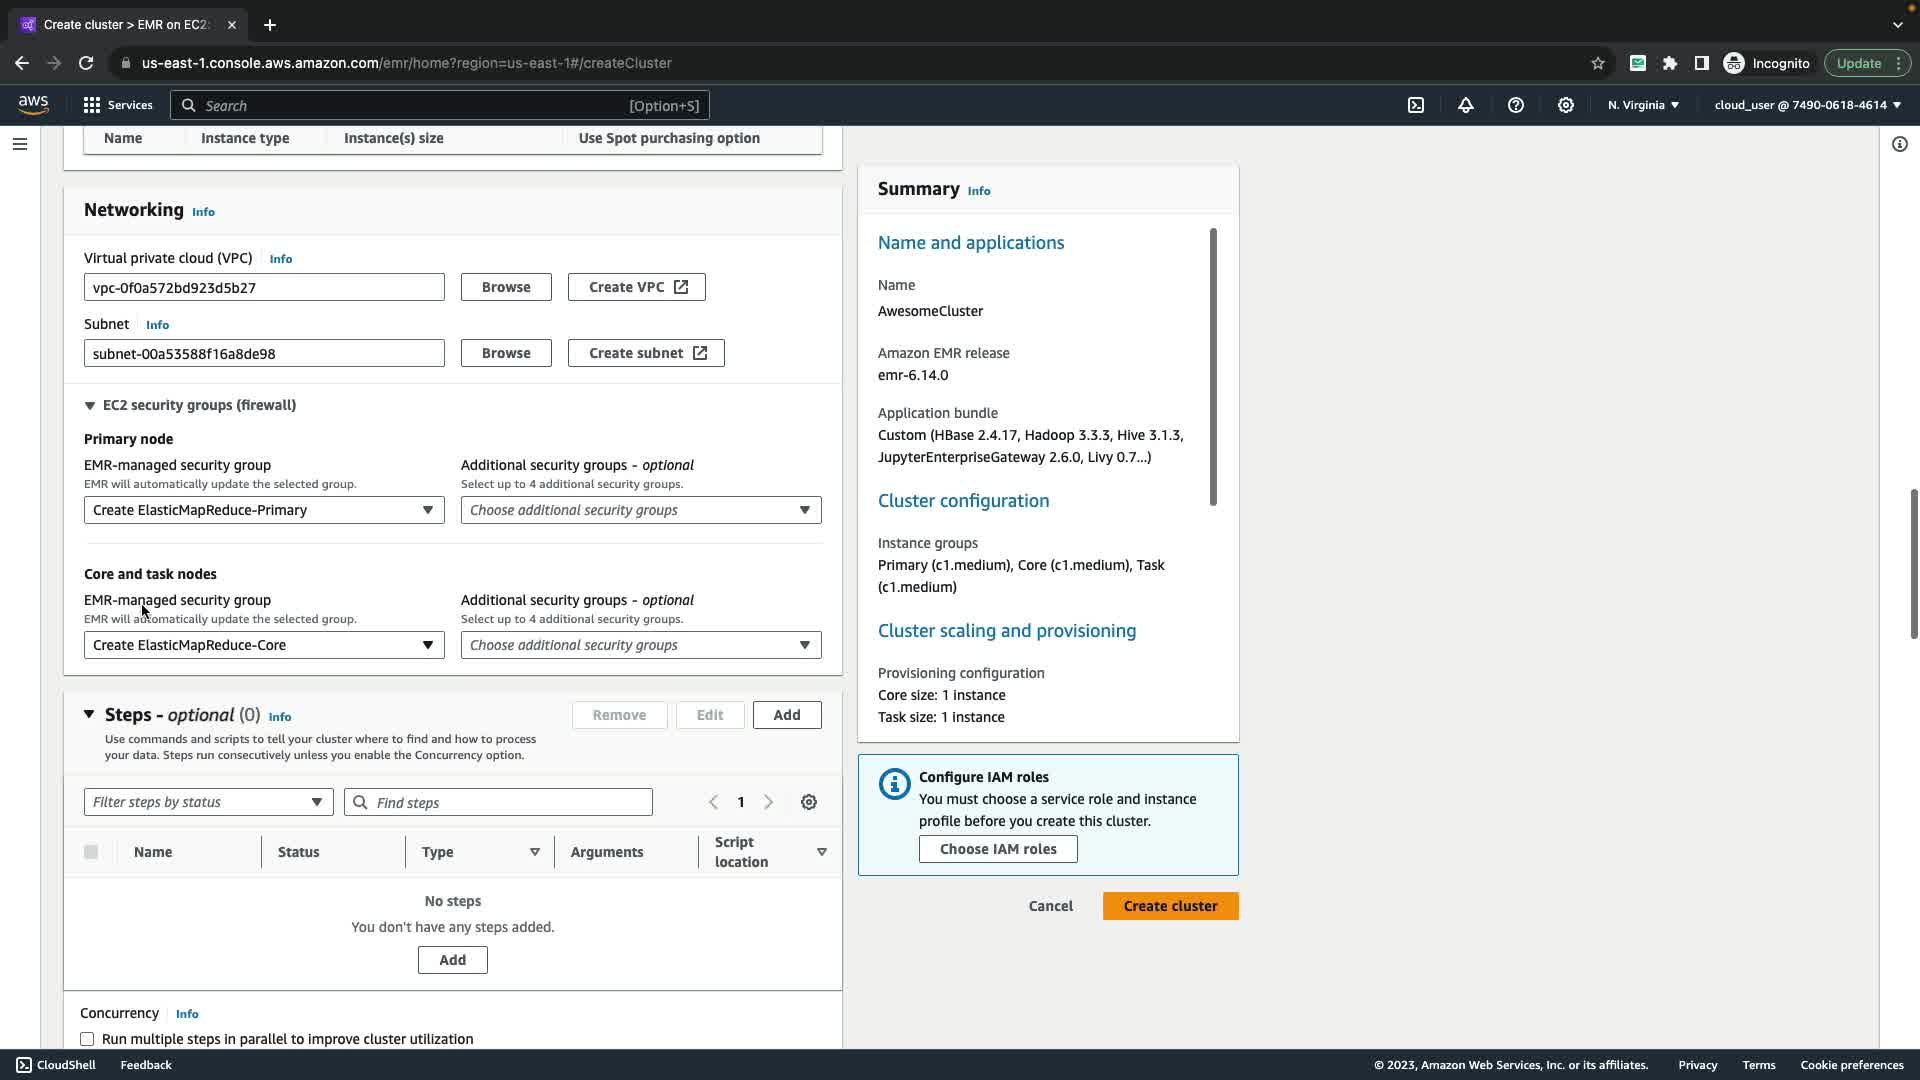1920x1080 pixels.
Task: Open the hamburger side navigation menu
Action: click(19, 144)
